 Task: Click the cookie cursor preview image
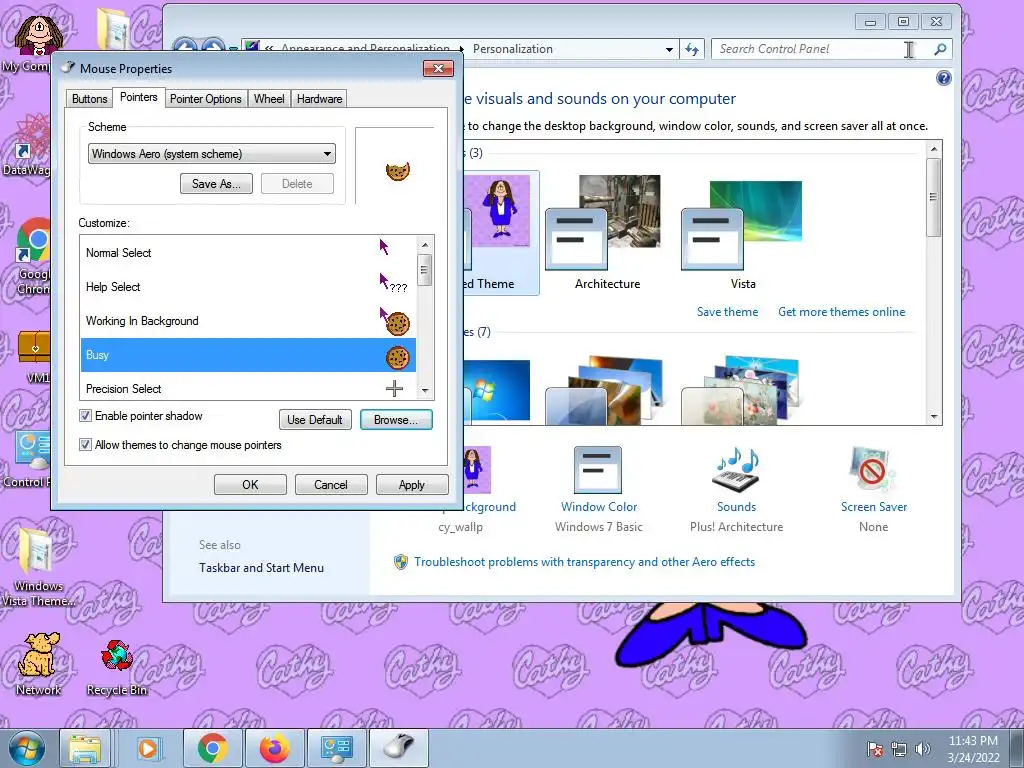pos(397,172)
